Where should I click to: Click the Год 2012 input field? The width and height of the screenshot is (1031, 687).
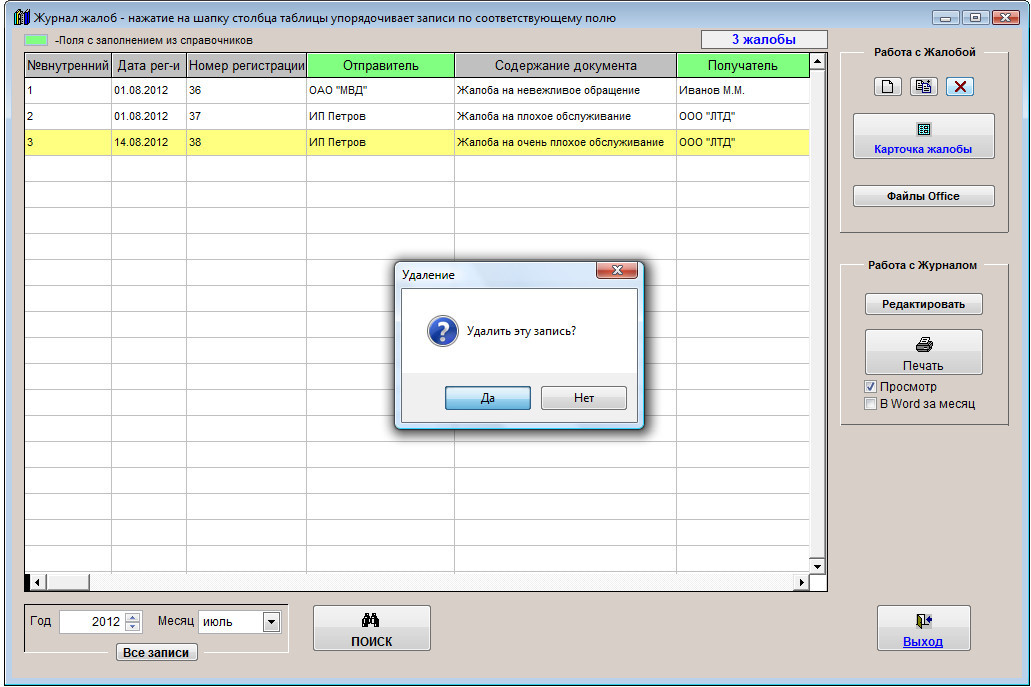coord(91,622)
